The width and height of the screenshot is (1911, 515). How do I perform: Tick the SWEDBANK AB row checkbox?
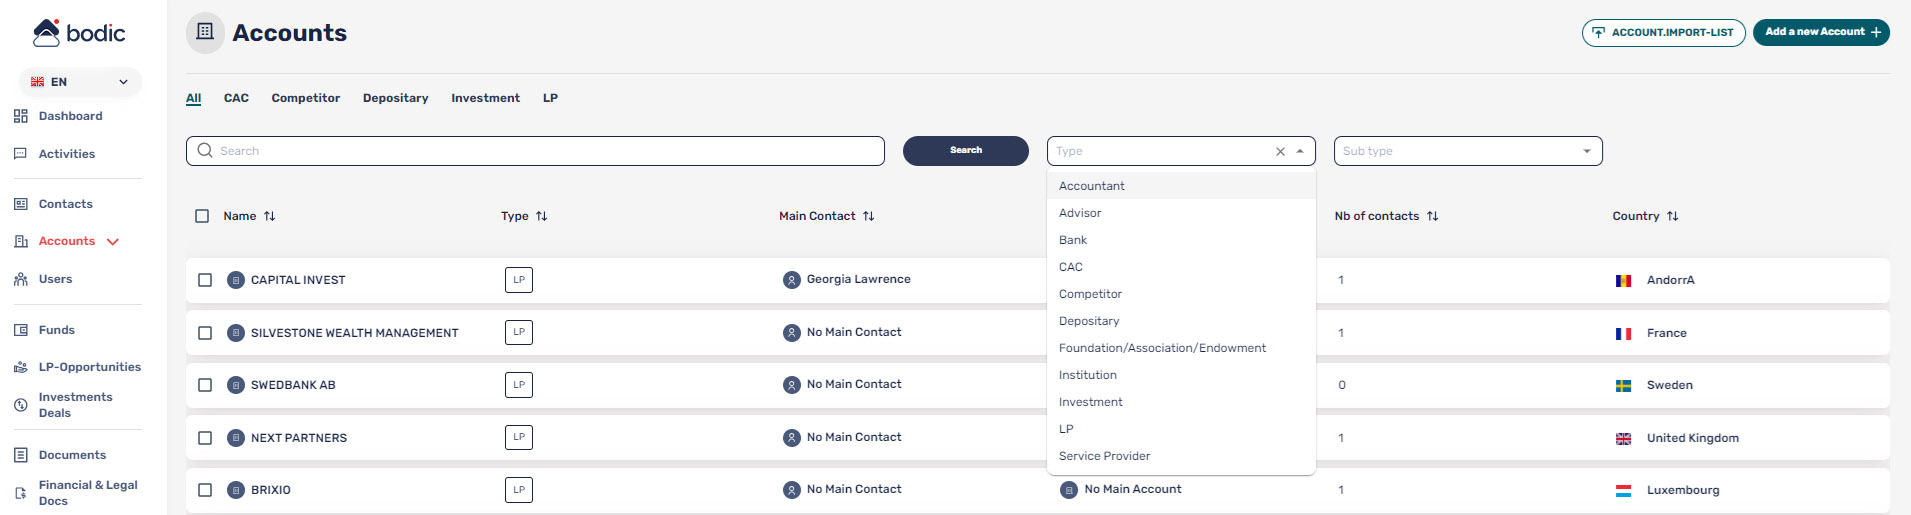coord(205,385)
